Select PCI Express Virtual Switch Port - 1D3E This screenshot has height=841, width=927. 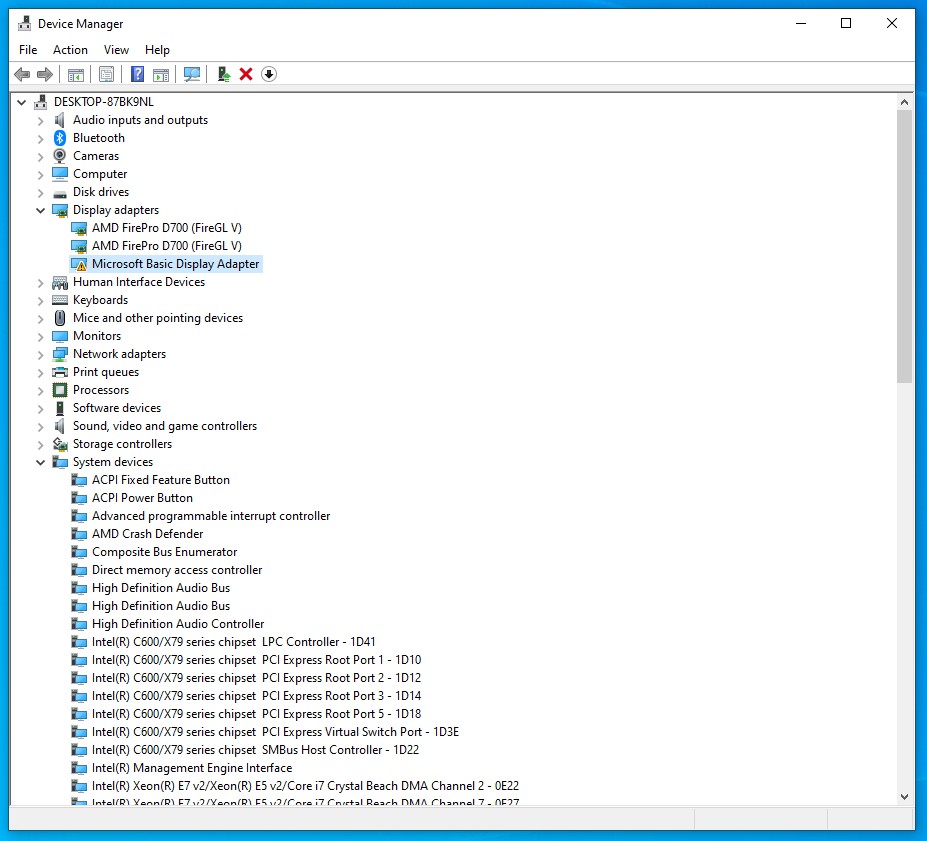point(275,732)
